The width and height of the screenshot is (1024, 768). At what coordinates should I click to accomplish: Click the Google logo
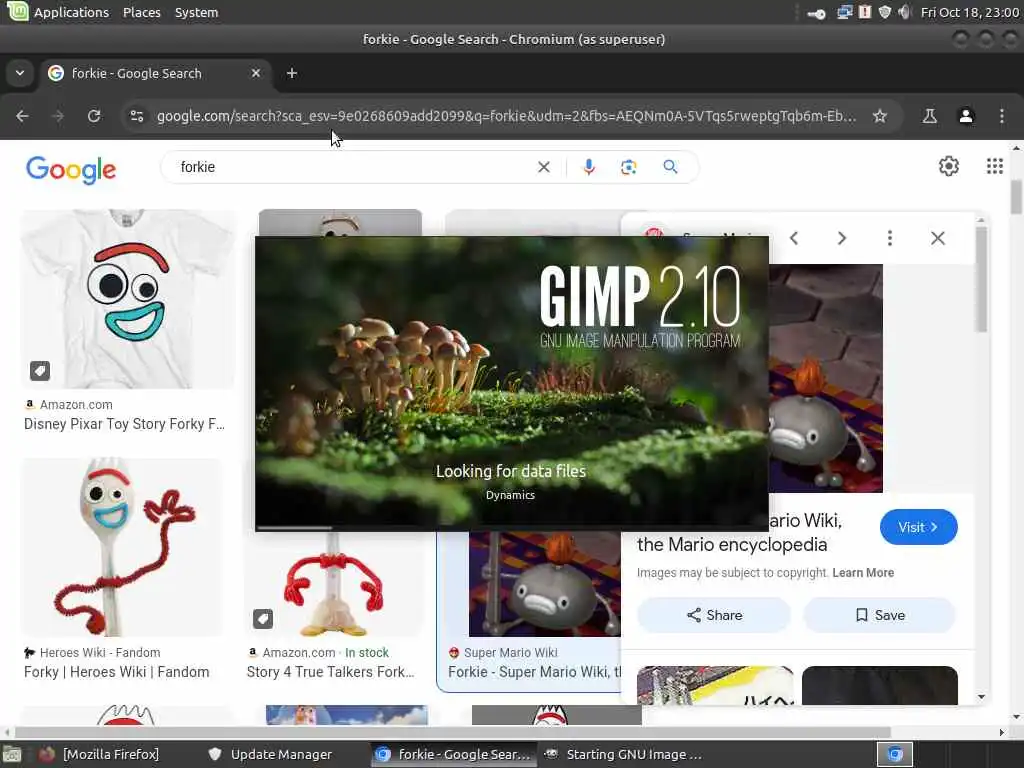71,169
